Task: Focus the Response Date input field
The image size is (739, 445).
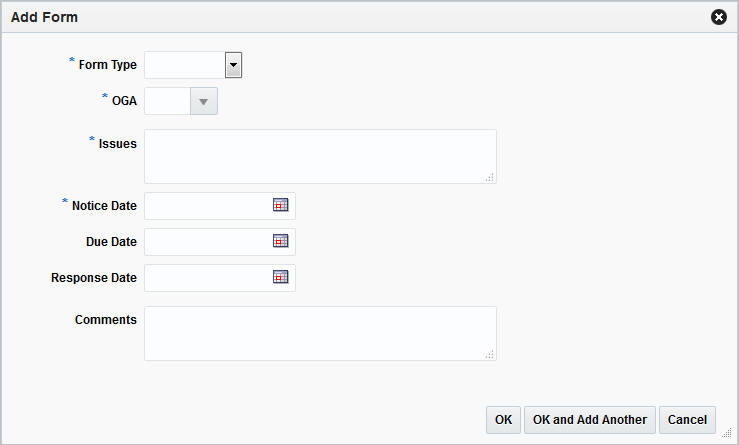Action: coord(207,277)
